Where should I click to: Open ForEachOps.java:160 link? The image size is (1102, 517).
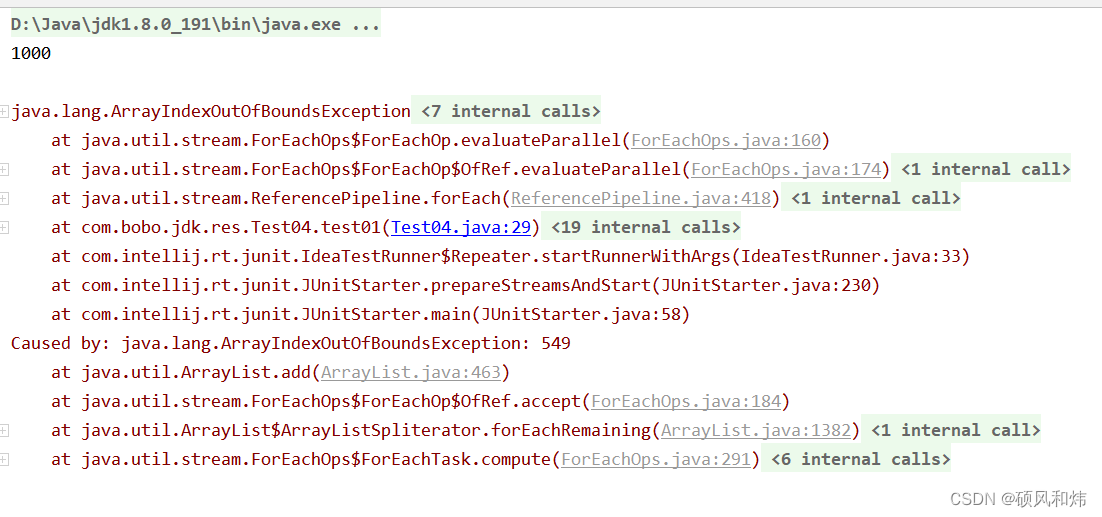tap(726, 140)
